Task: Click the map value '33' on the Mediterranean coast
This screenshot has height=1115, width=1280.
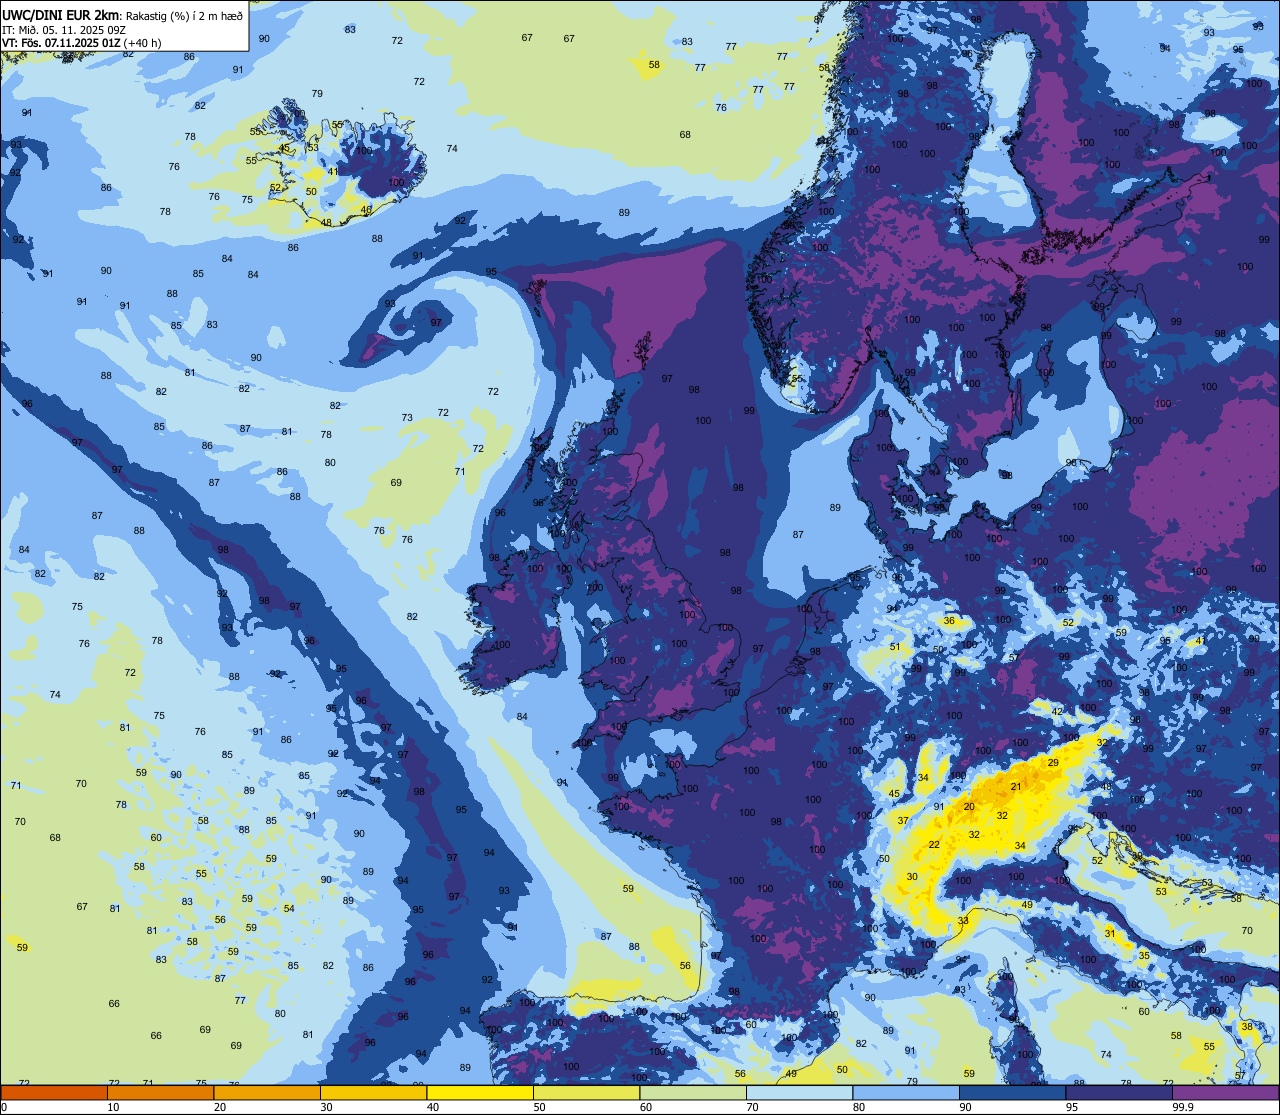Action: (x=963, y=921)
